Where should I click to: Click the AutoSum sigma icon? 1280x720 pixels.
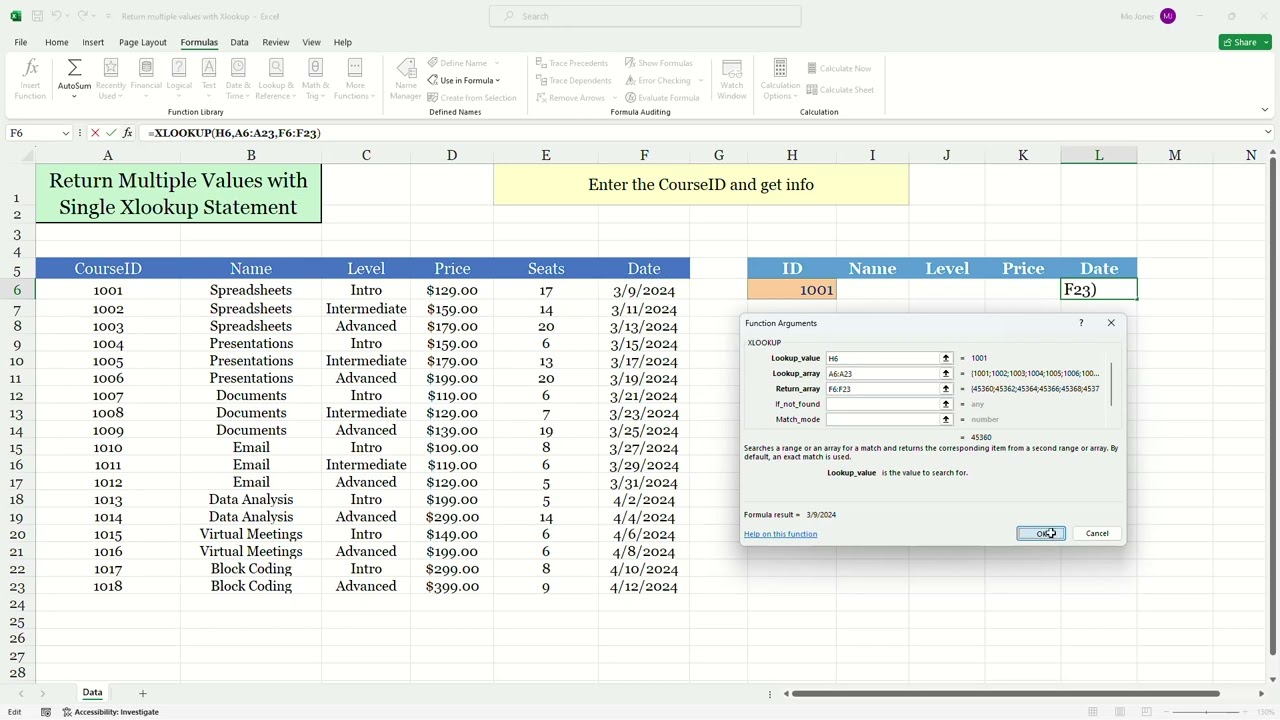point(74,68)
